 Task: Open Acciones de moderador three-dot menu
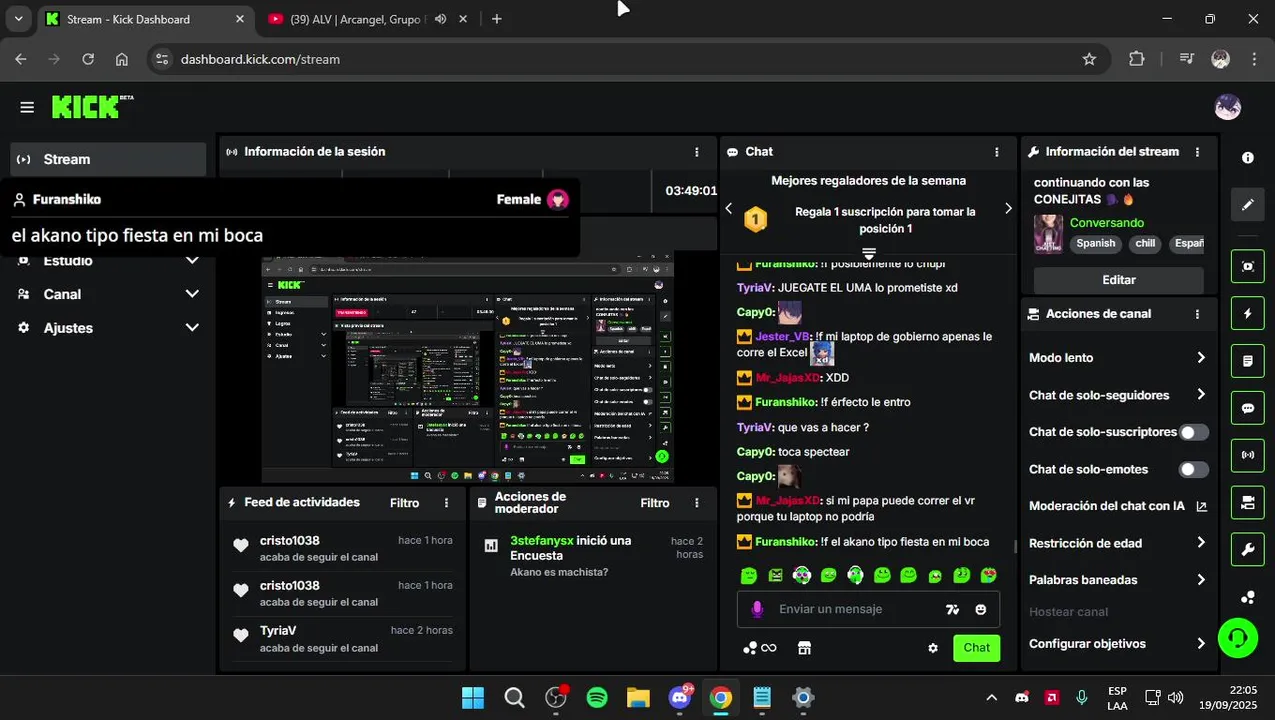(697, 503)
